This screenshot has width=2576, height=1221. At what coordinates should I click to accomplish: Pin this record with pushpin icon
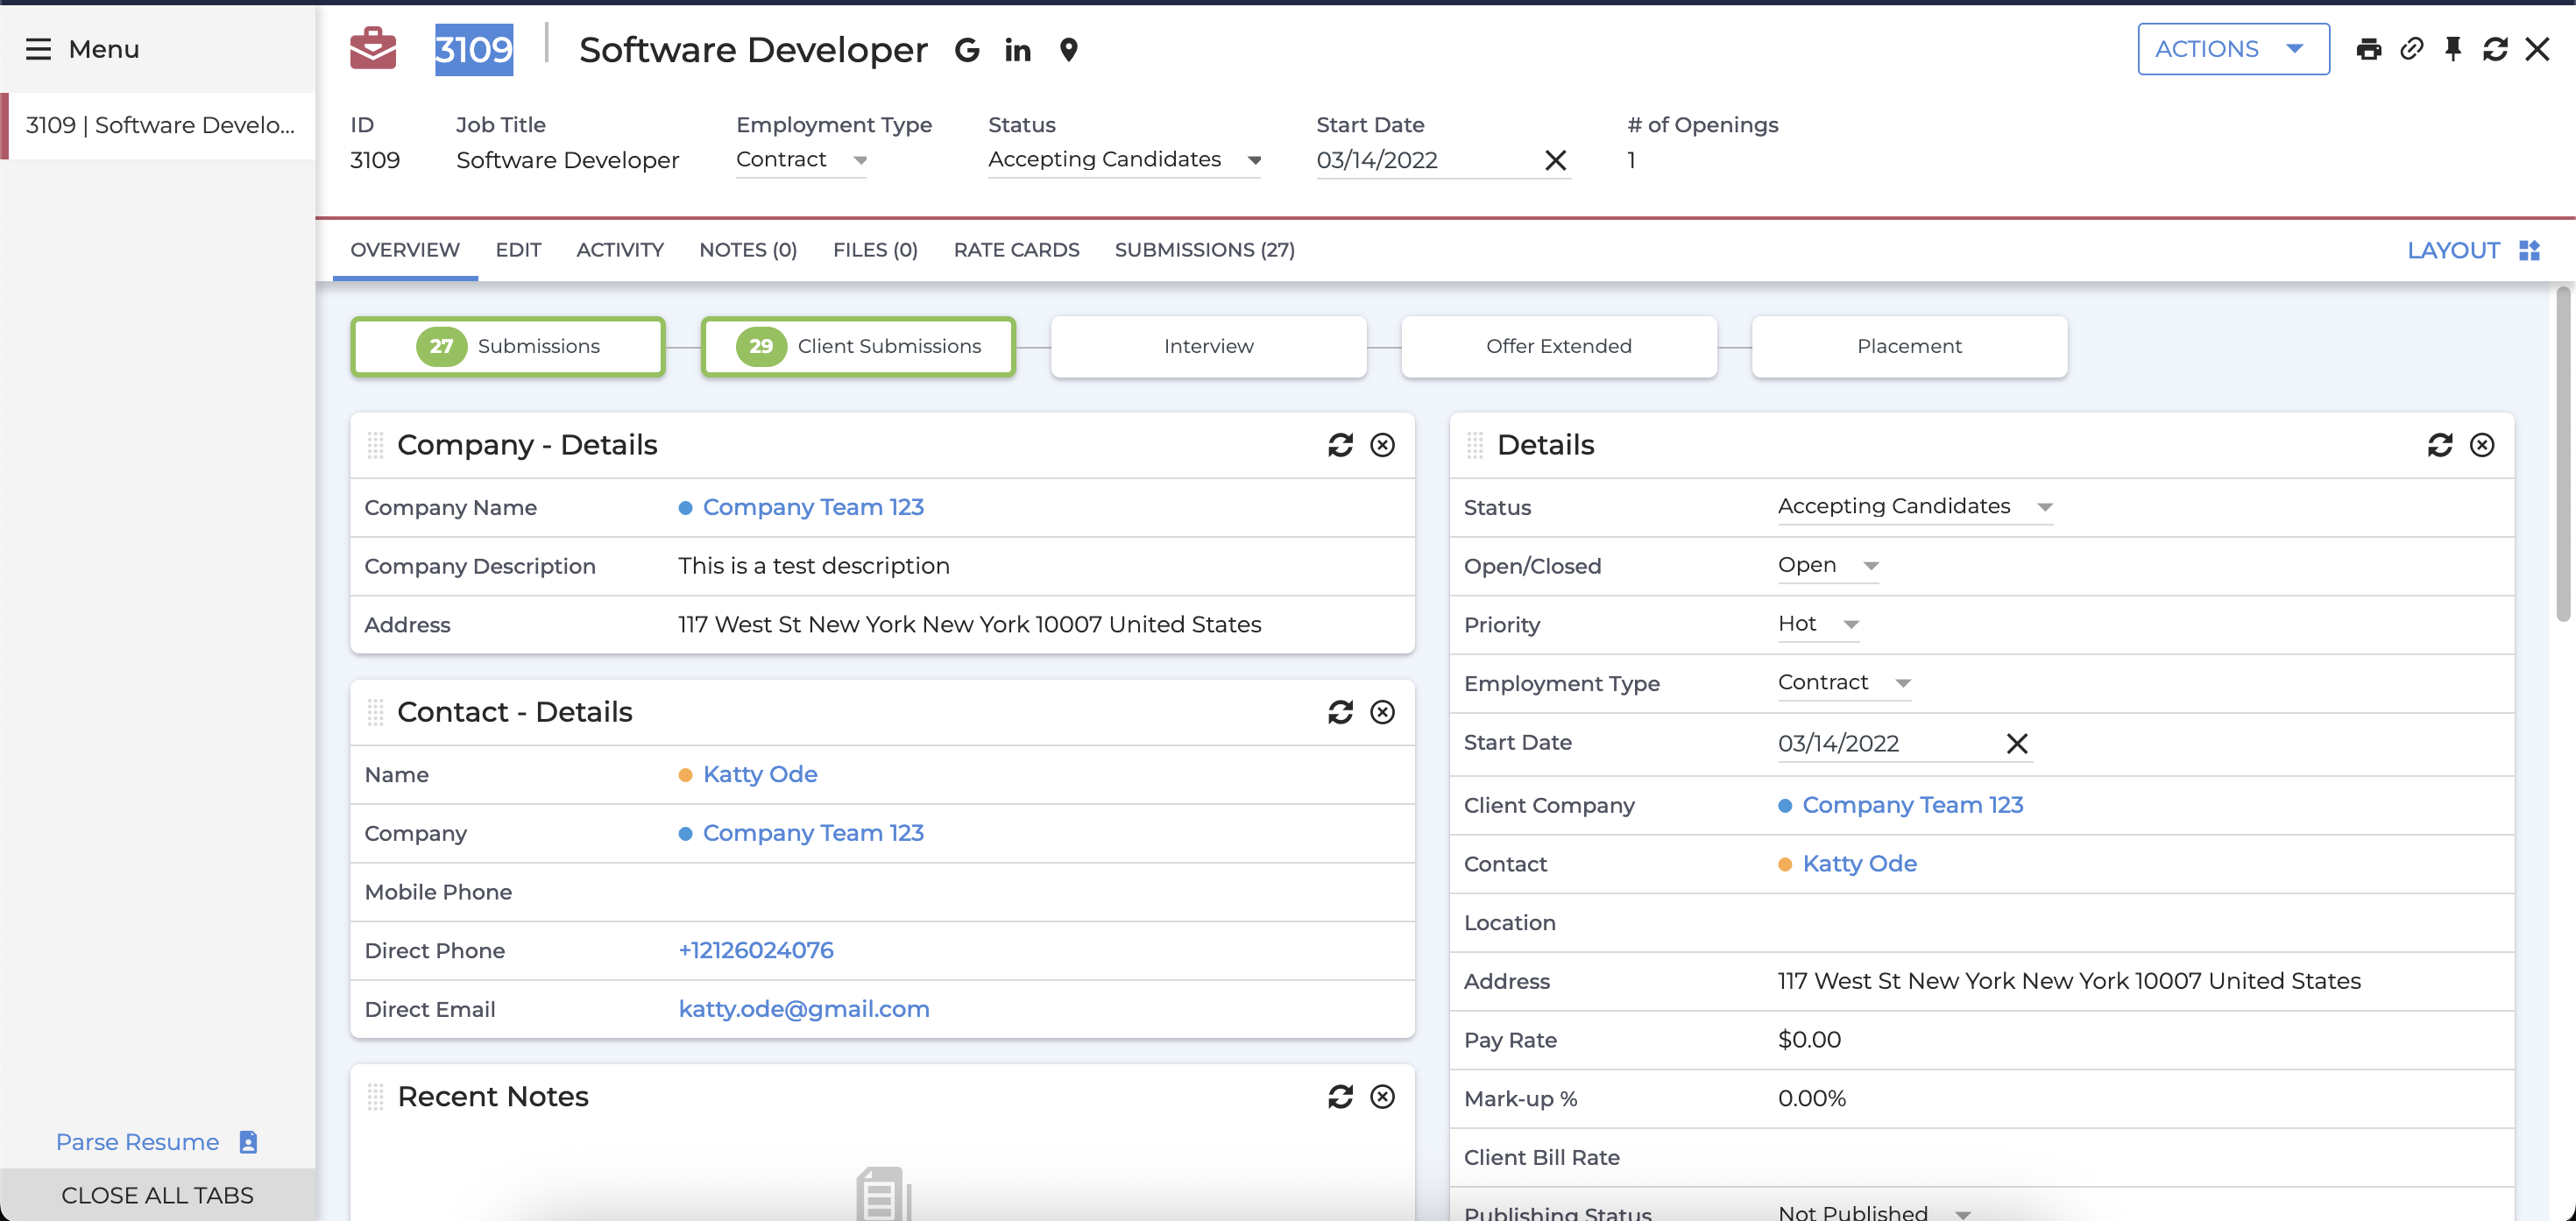coord(2452,49)
